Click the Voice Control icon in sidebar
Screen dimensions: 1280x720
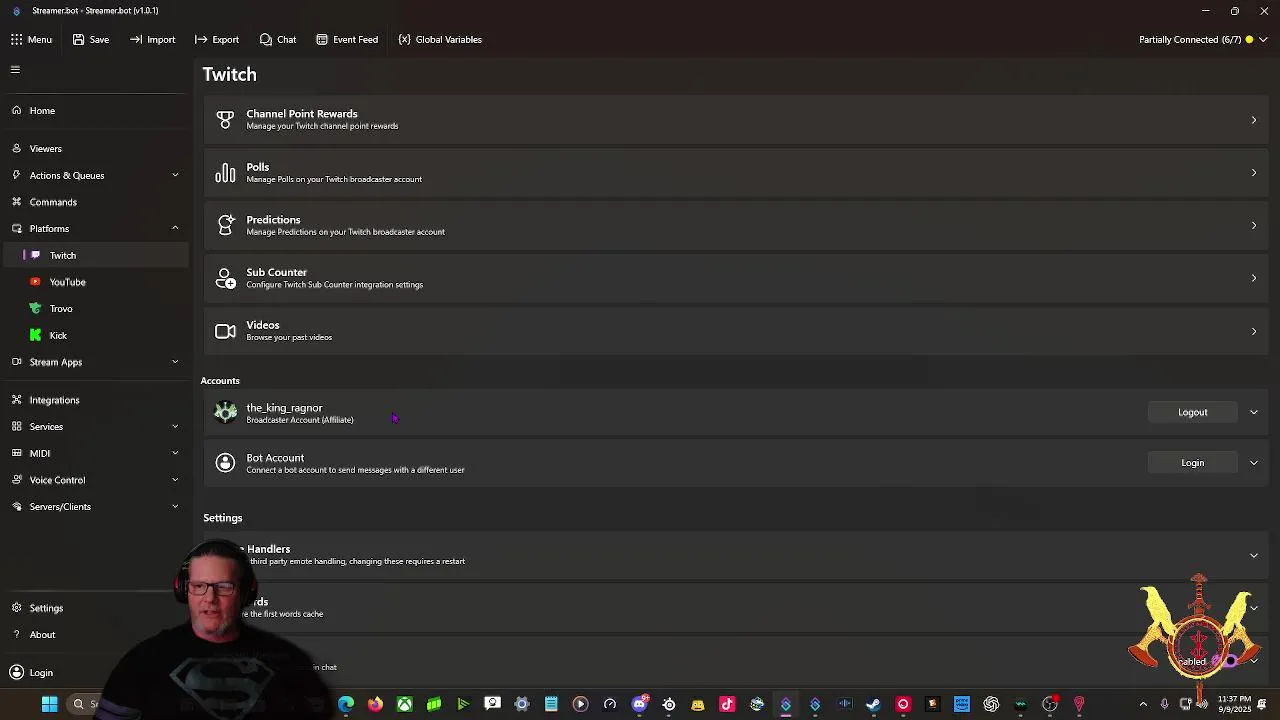(16, 480)
